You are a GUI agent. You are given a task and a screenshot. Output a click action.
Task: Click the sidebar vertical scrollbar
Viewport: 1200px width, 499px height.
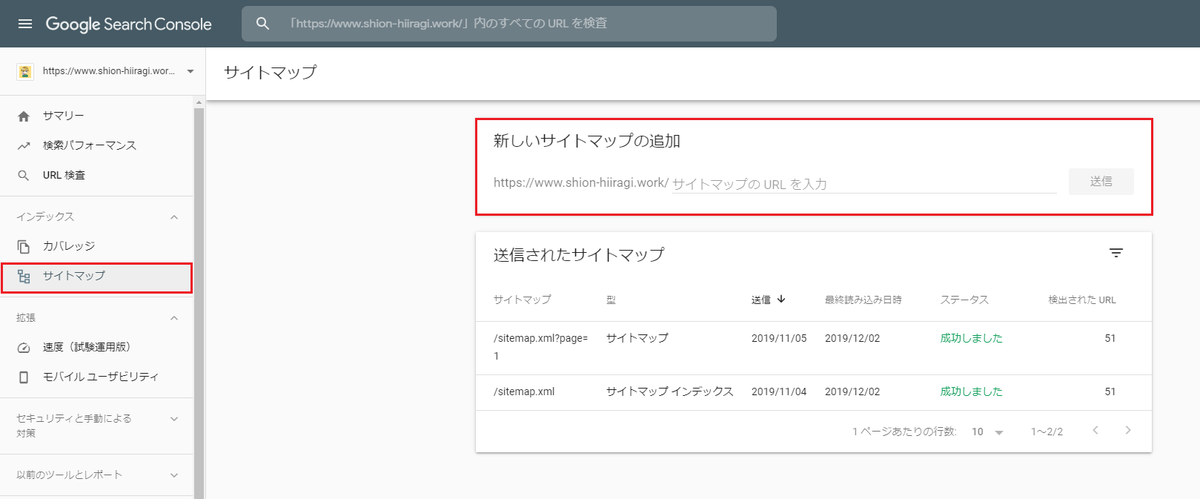(199, 300)
